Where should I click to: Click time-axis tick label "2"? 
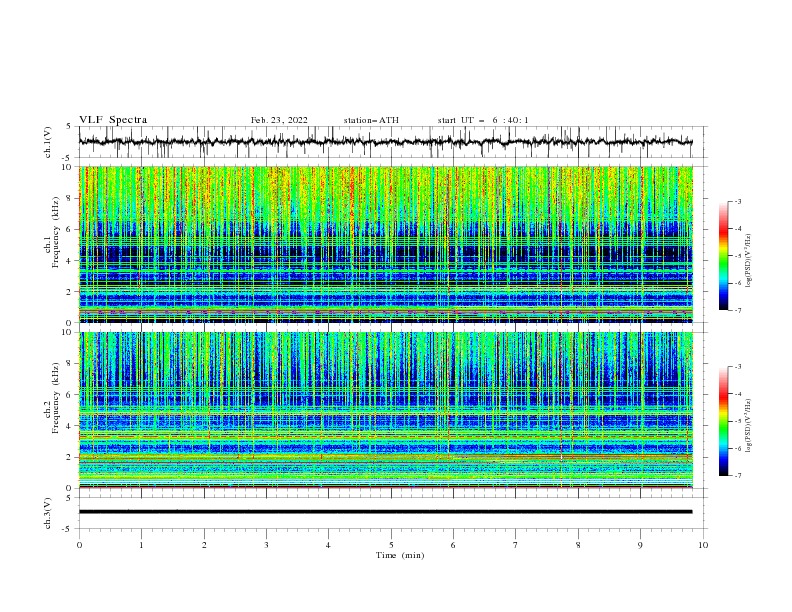pos(204,545)
